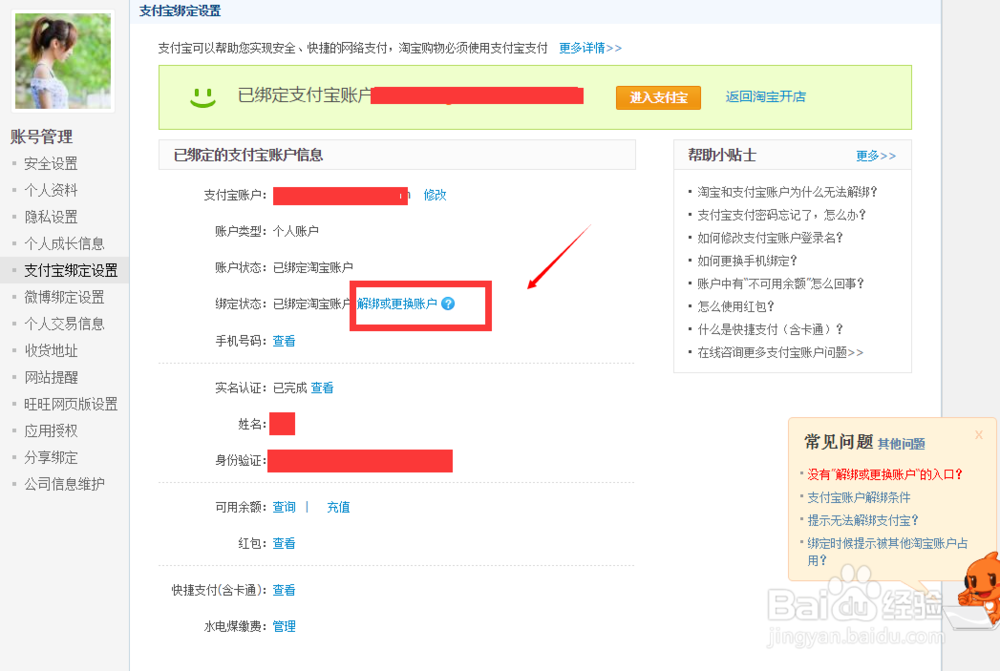Click the 进入支付宝 button
The image size is (1000, 671).
pyautogui.click(x=657, y=98)
